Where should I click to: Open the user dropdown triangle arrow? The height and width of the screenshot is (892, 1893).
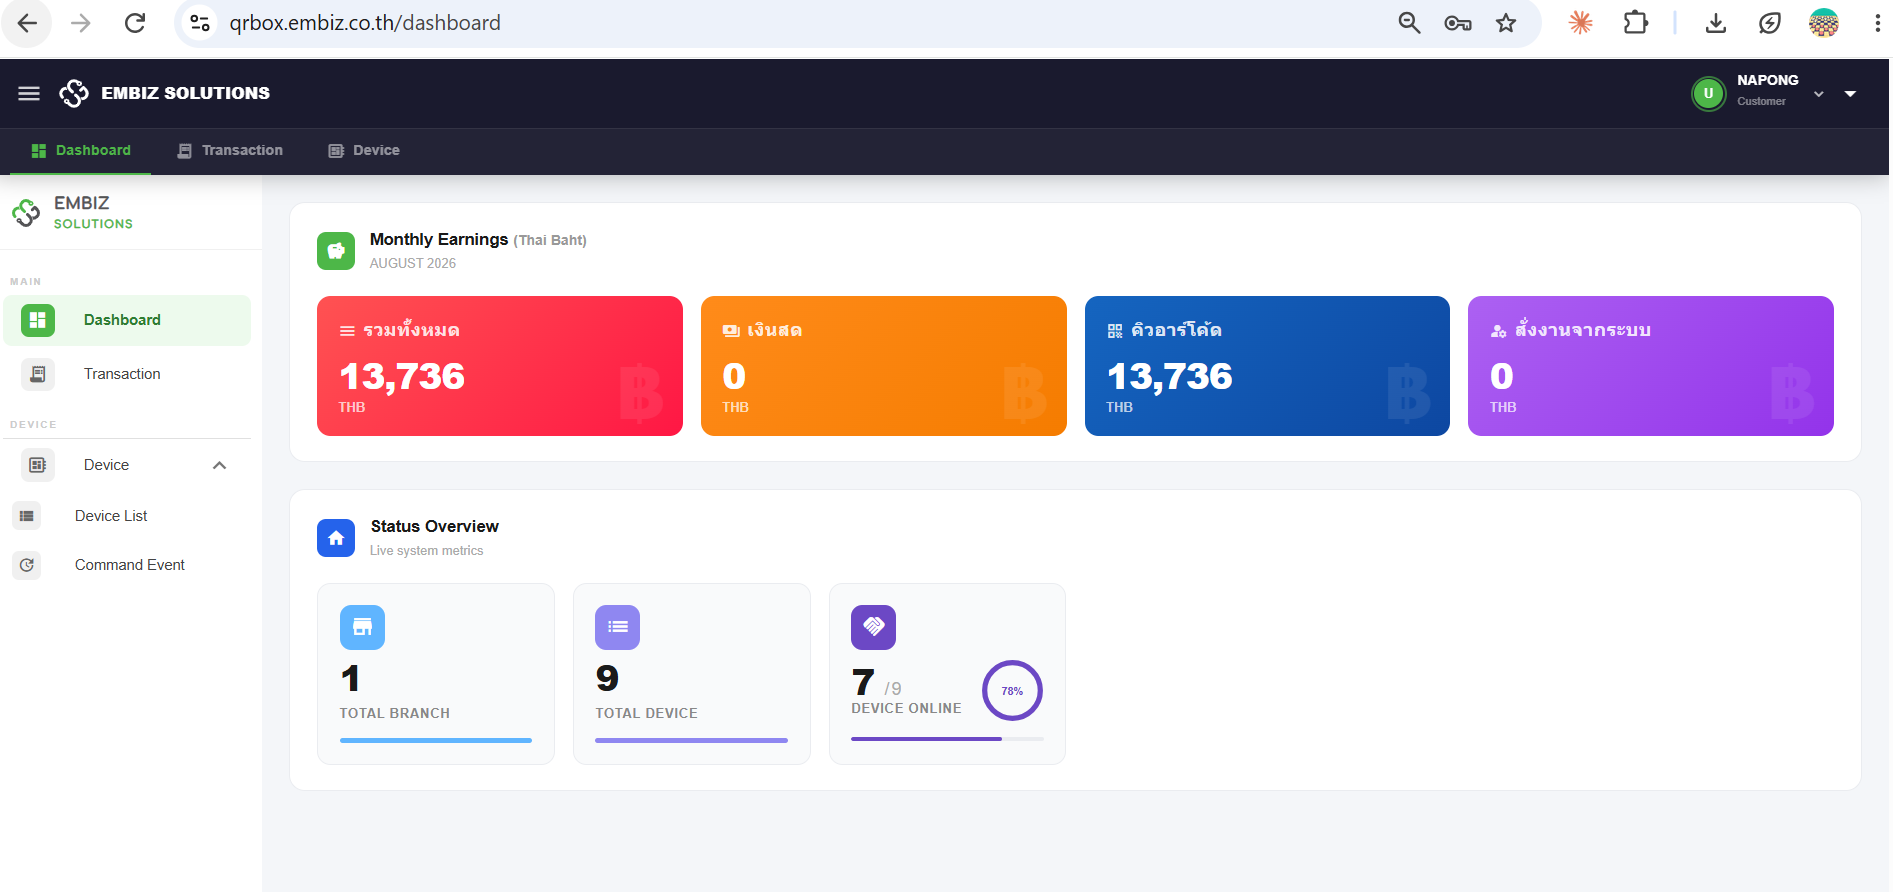point(1850,94)
